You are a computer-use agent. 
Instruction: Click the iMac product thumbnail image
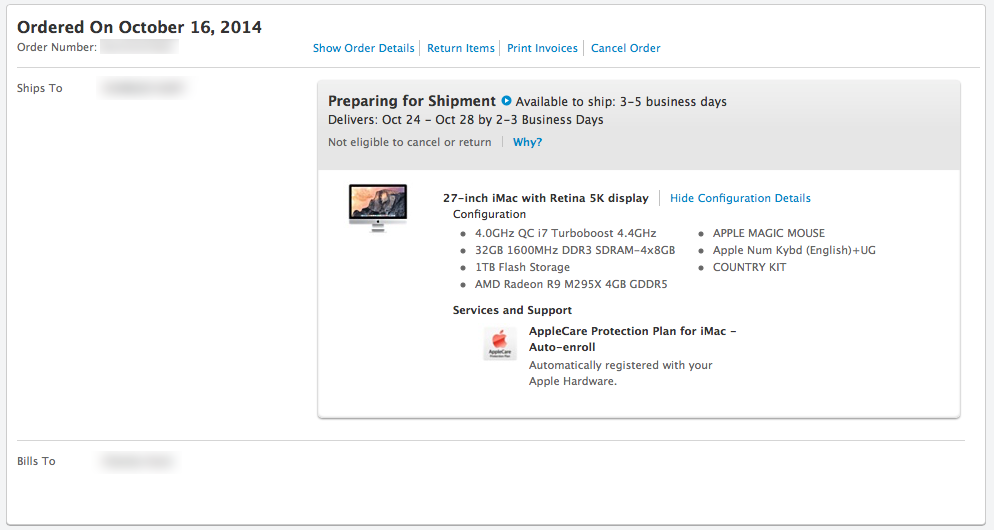377,207
